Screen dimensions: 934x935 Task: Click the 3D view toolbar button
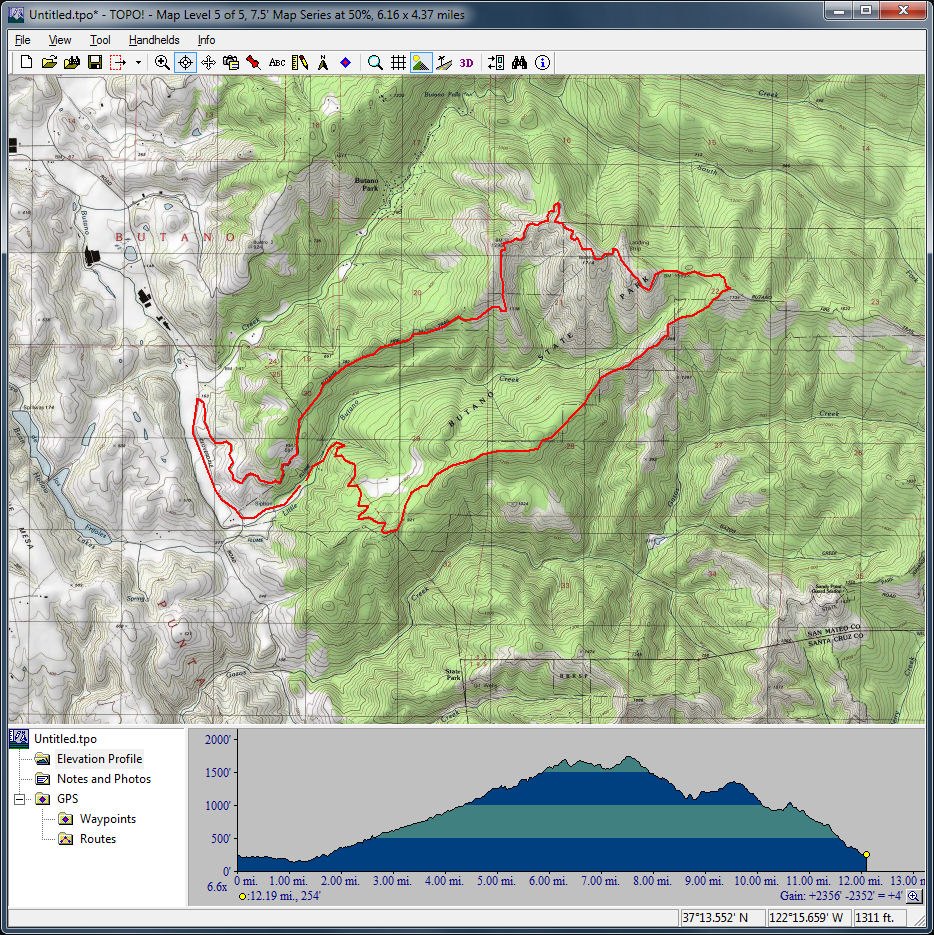466,62
